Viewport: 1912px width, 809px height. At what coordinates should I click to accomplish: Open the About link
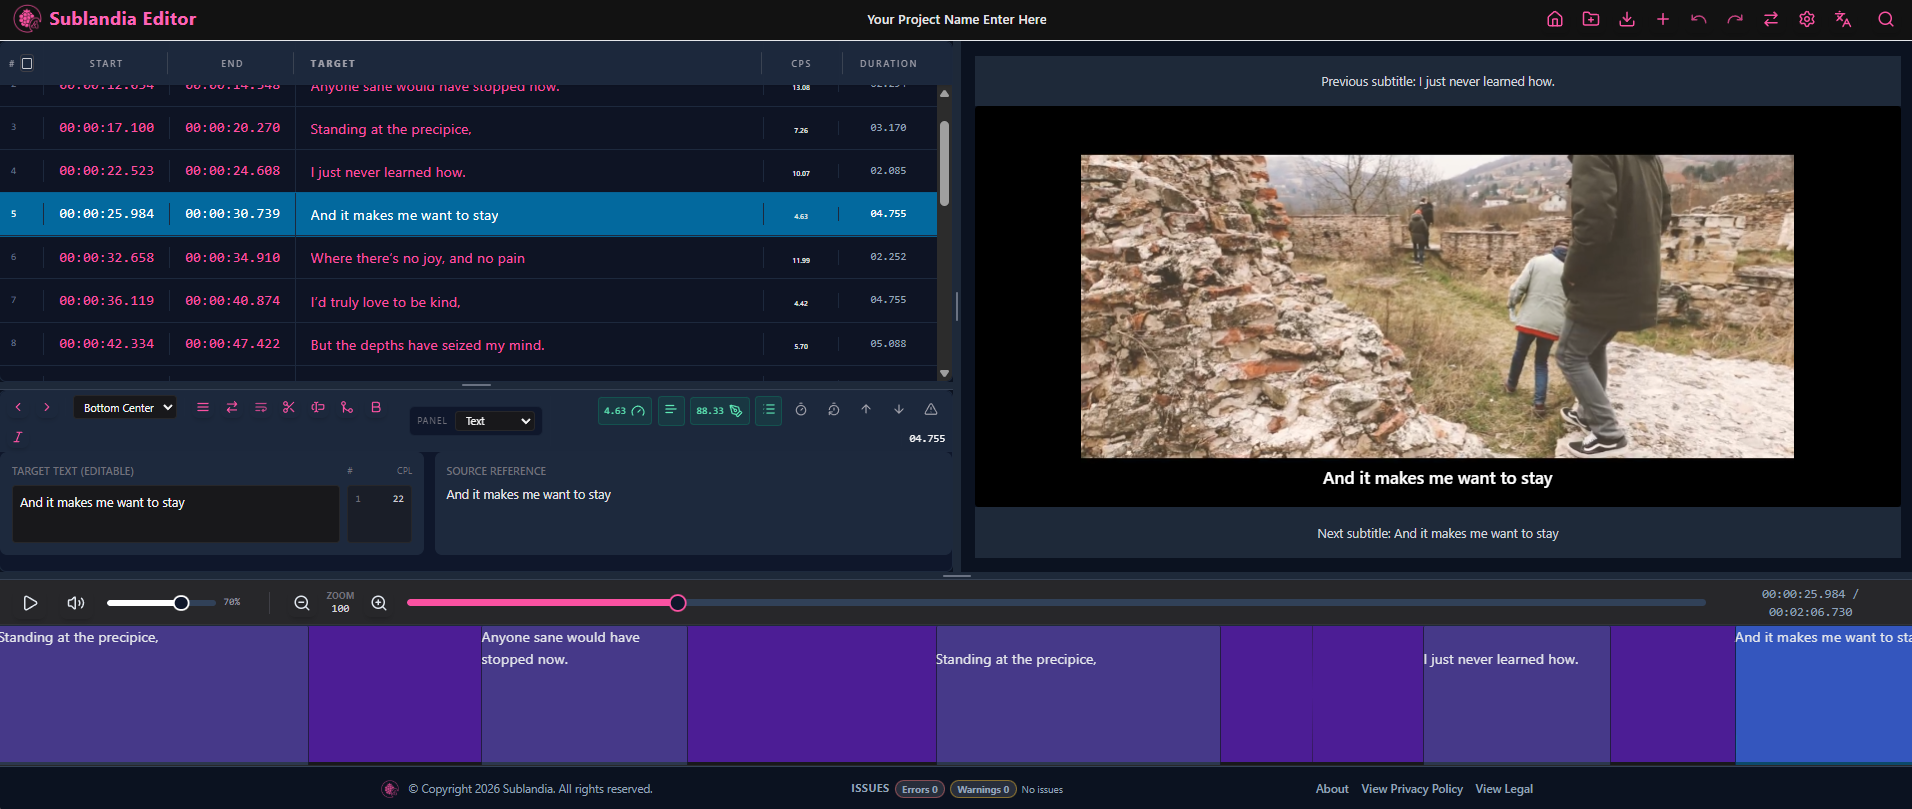pos(1332,789)
